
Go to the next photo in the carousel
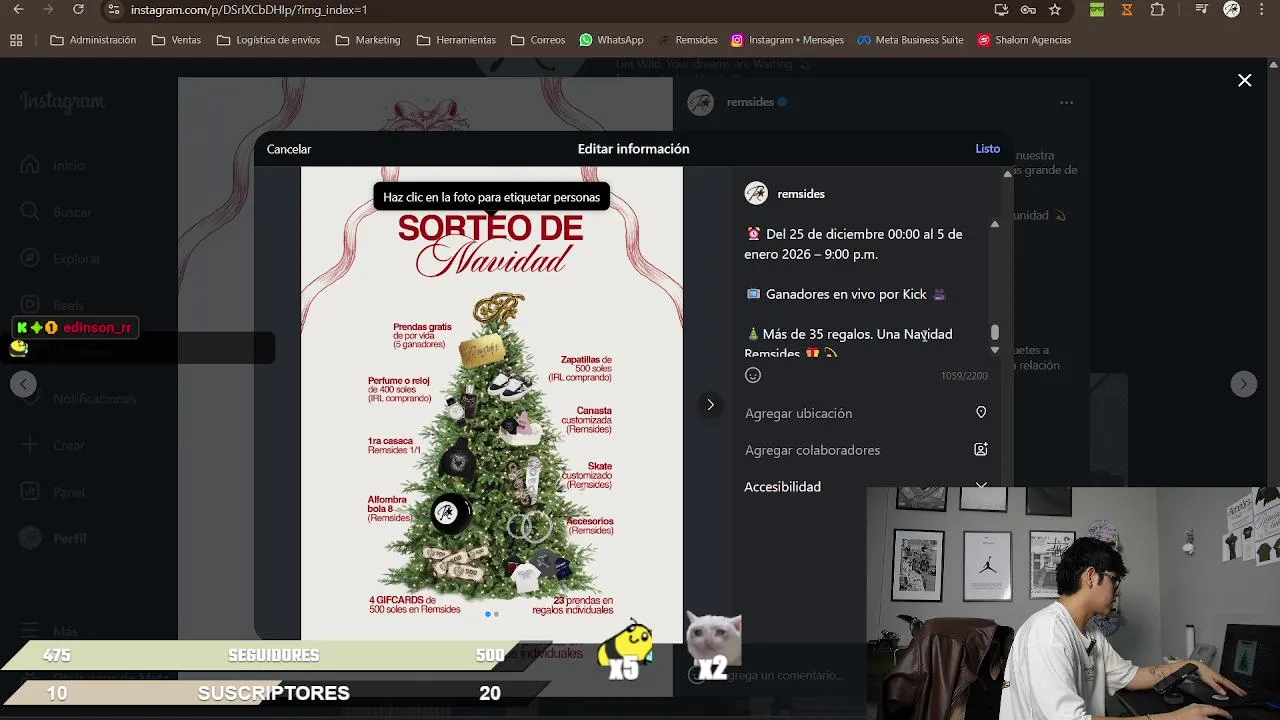pyautogui.click(x=710, y=405)
